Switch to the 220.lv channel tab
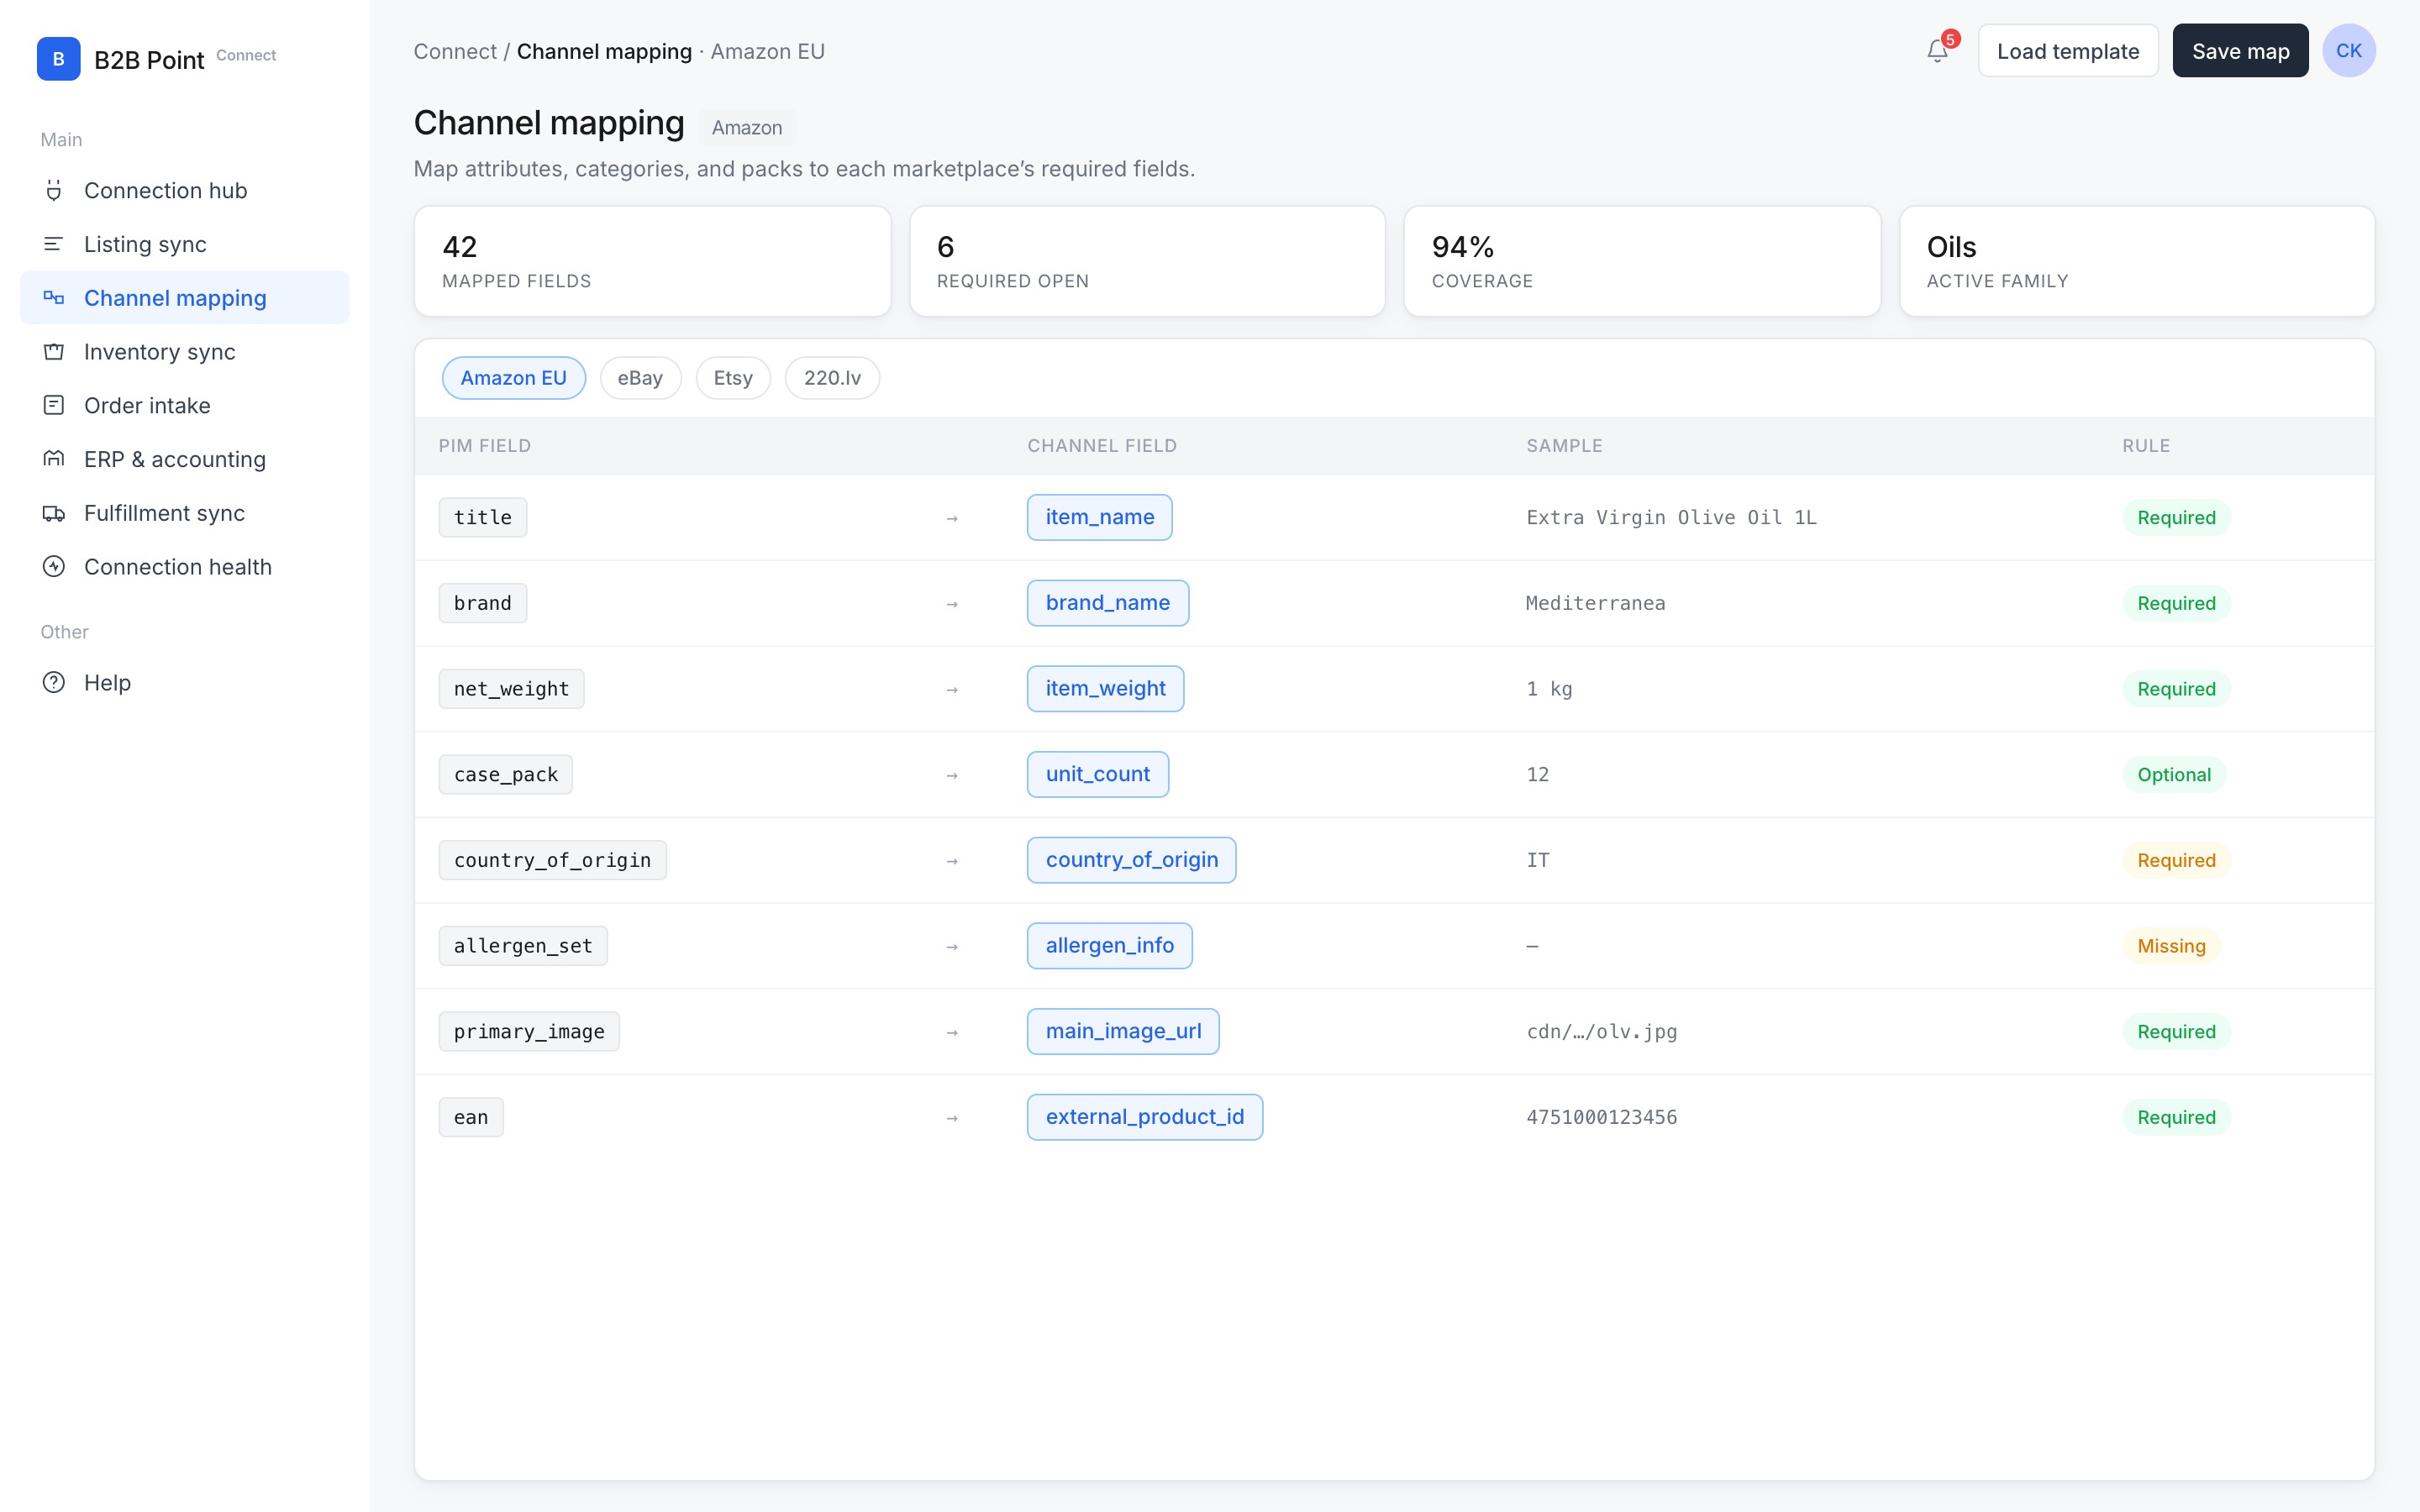 pos(832,378)
